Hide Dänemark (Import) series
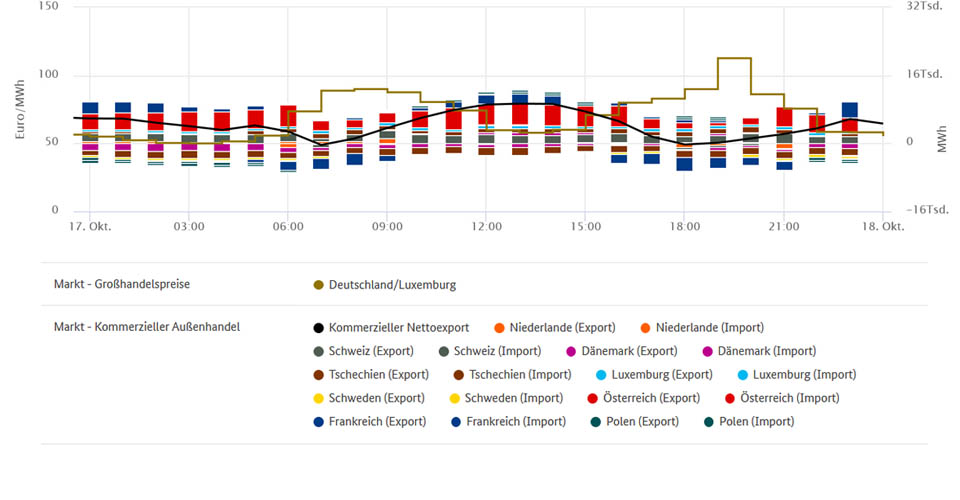Viewport: 960px width, 500px height. click(759, 351)
